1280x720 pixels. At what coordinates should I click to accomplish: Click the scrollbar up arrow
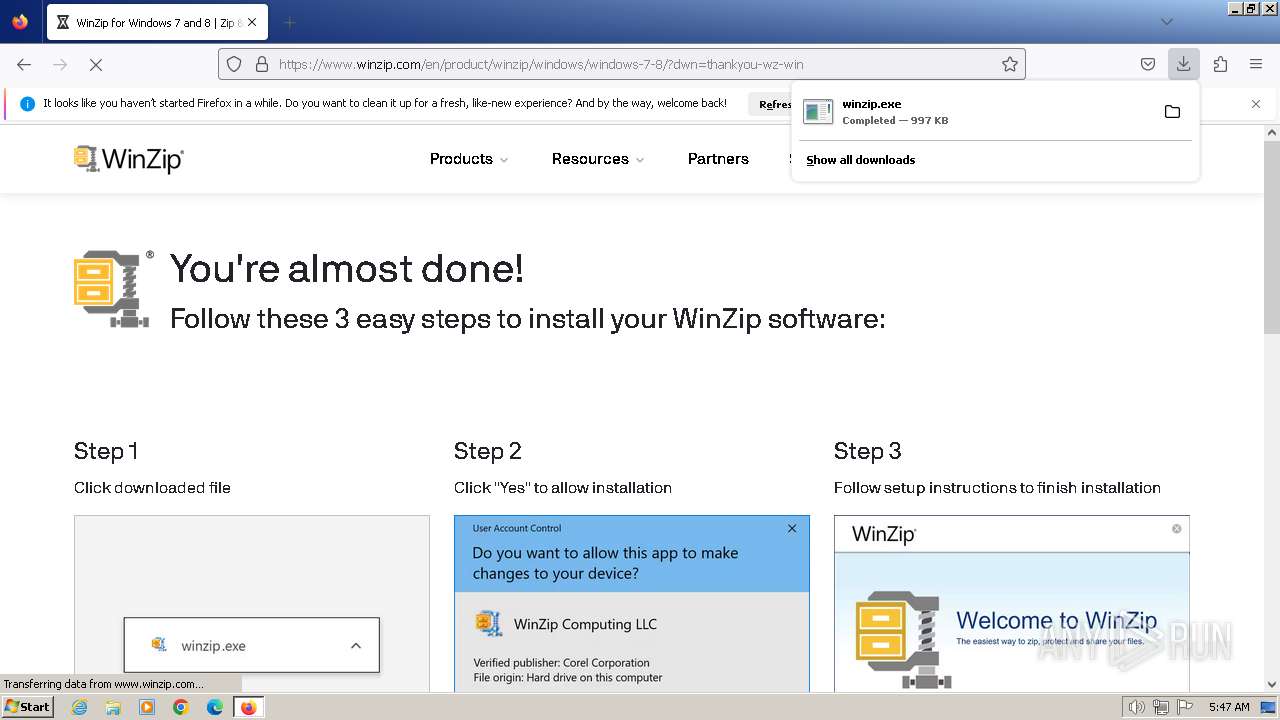1272,132
